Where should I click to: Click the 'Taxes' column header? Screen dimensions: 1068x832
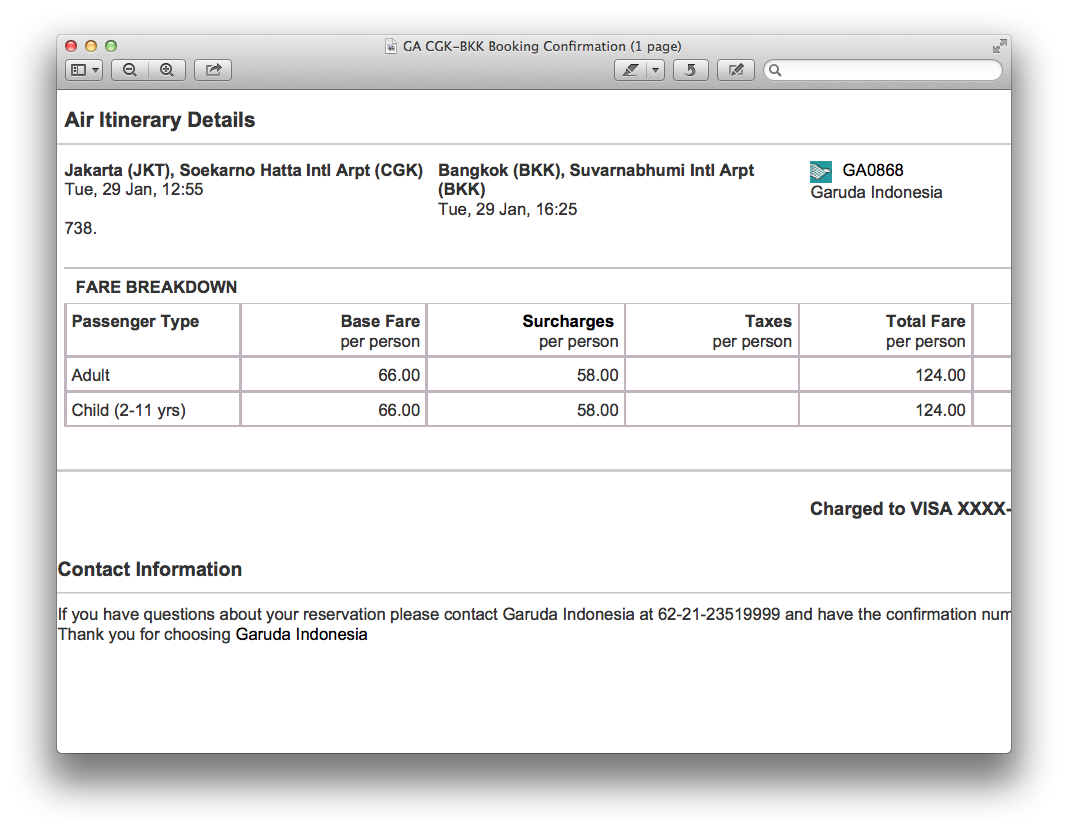(768, 321)
